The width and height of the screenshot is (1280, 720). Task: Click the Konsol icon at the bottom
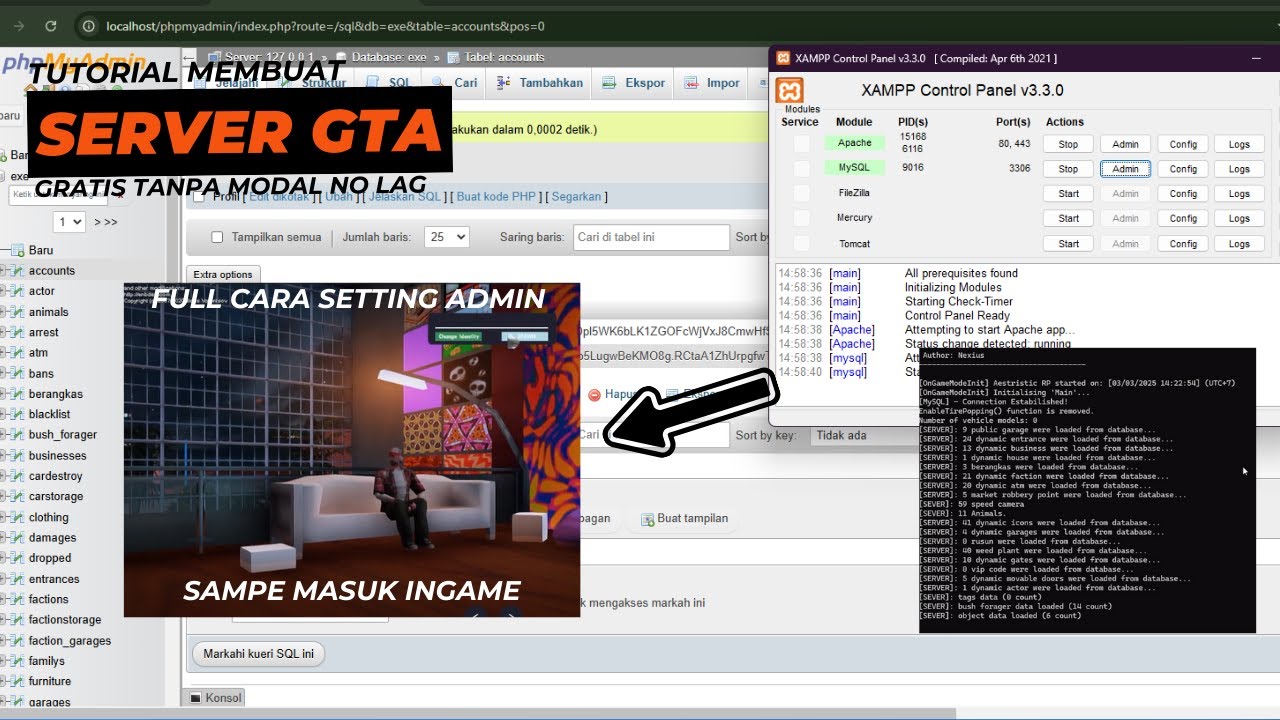(197, 698)
